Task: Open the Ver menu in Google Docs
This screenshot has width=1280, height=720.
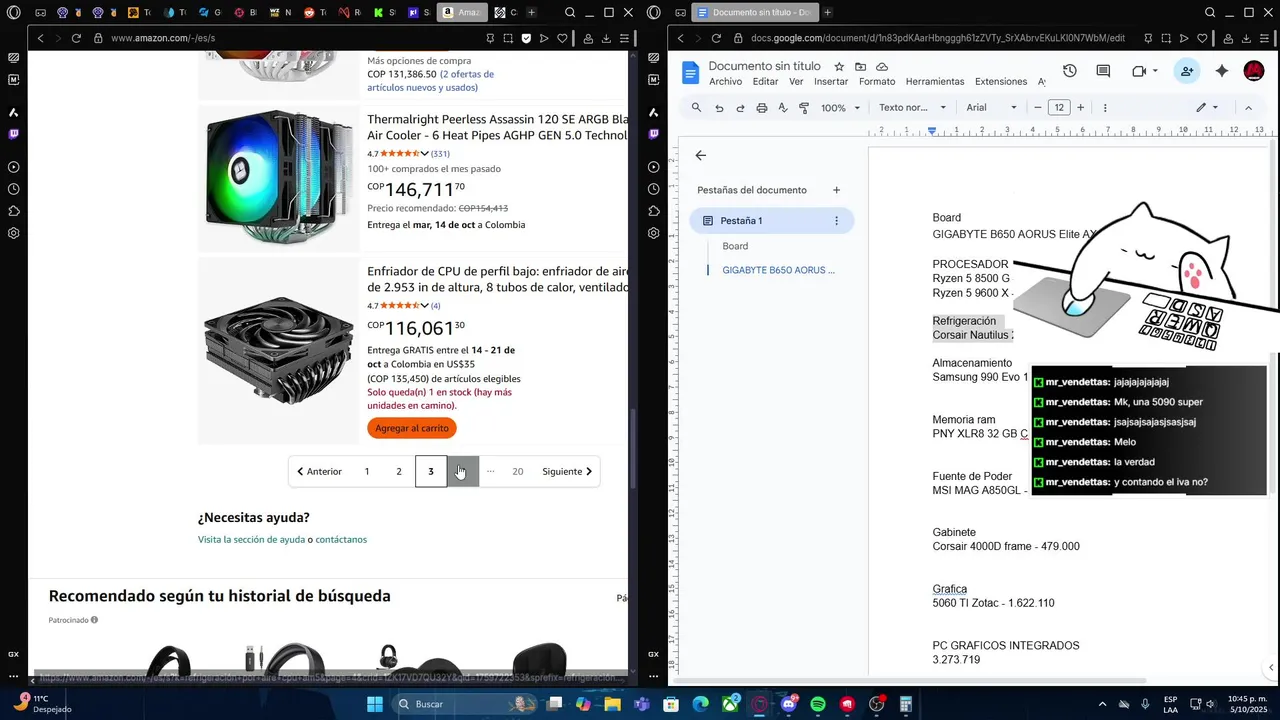Action: (x=796, y=82)
